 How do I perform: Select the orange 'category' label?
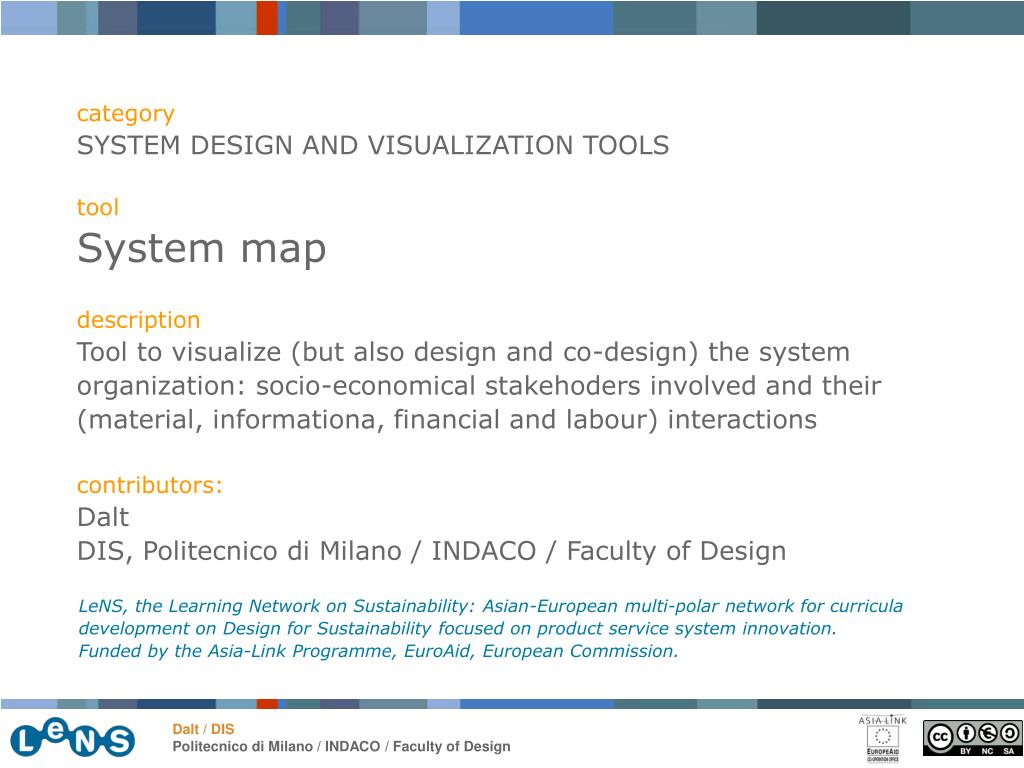pyautogui.click(x=125, y=114)
